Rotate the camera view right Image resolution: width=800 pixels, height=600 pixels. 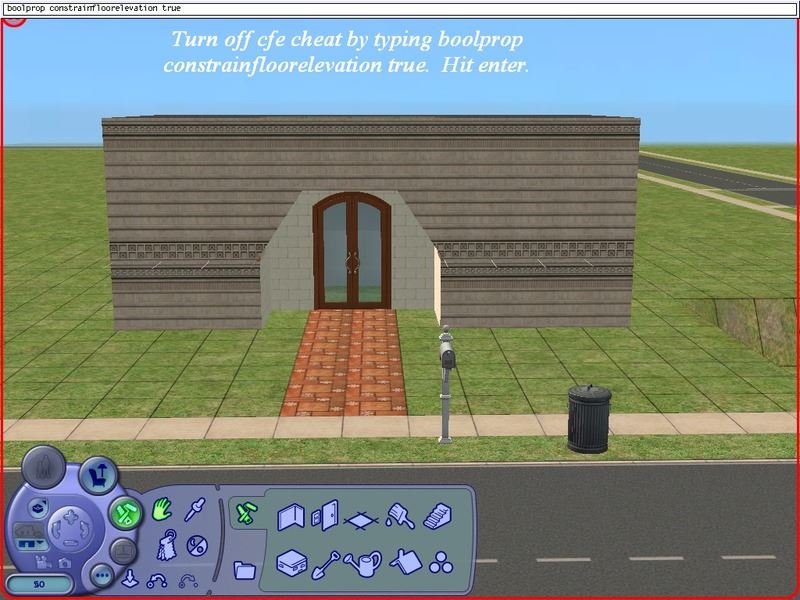[x=85, y=530]
